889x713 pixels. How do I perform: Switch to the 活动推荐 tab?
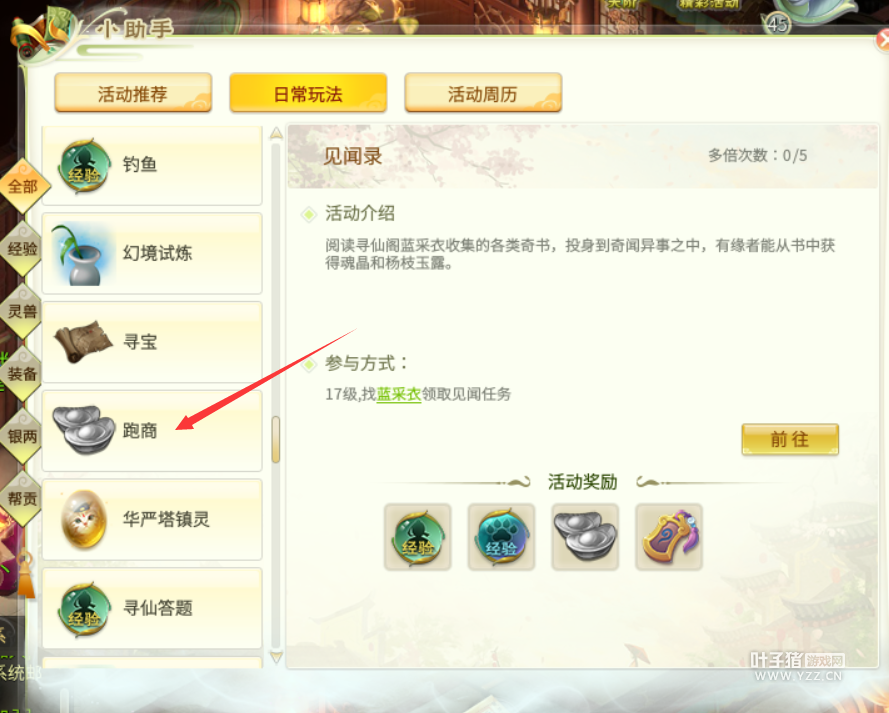click(x=133, y=93)
